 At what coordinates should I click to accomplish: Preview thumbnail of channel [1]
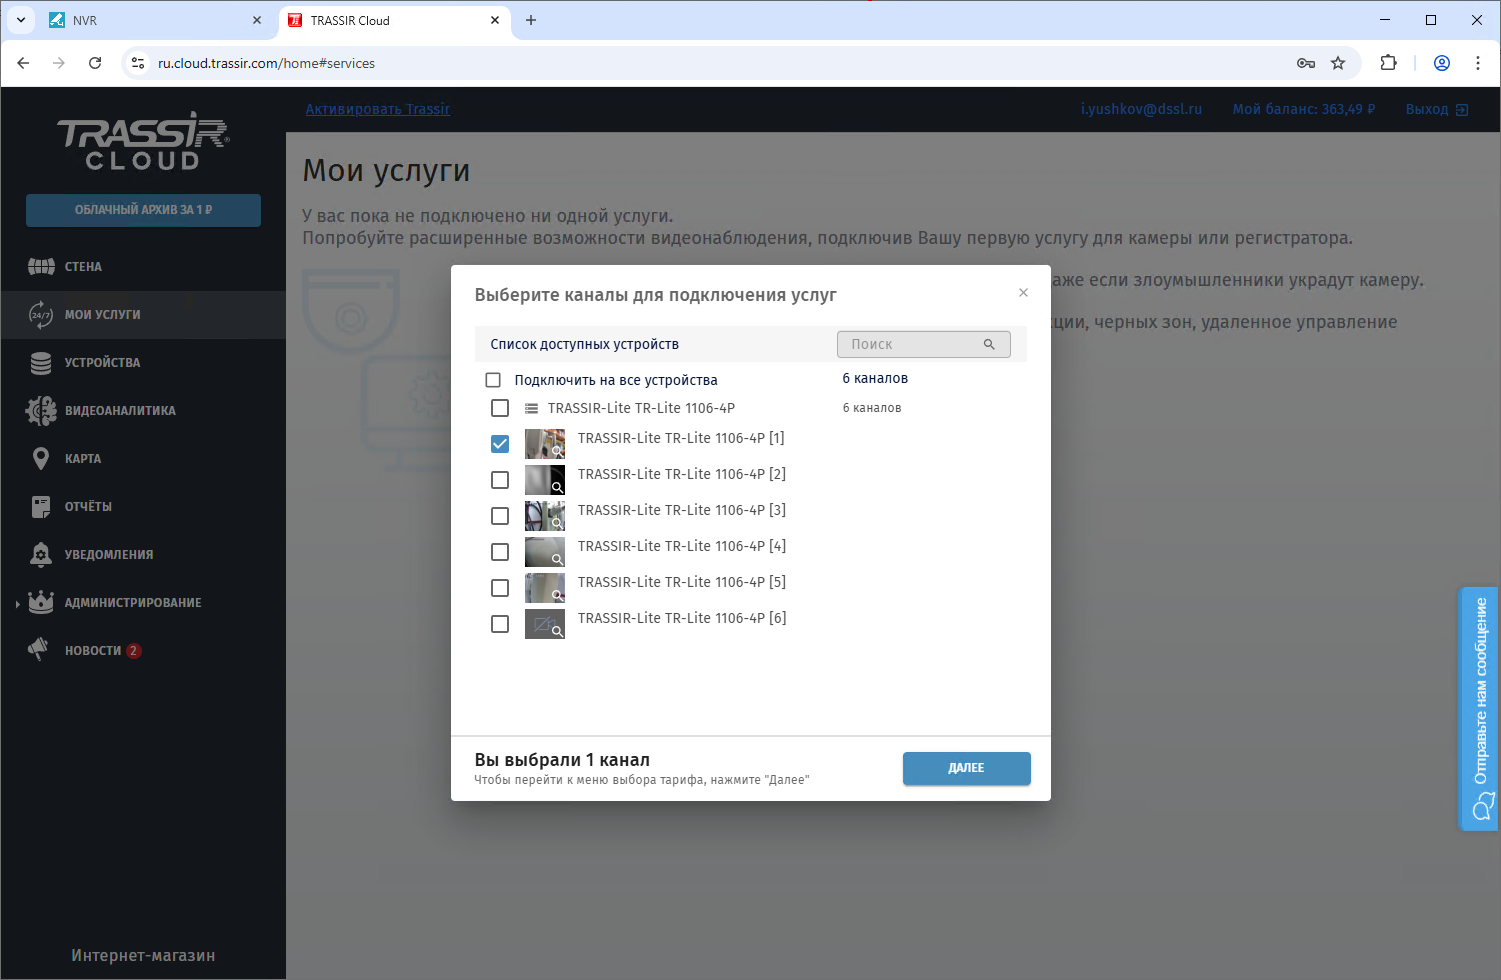coord(545,444)
